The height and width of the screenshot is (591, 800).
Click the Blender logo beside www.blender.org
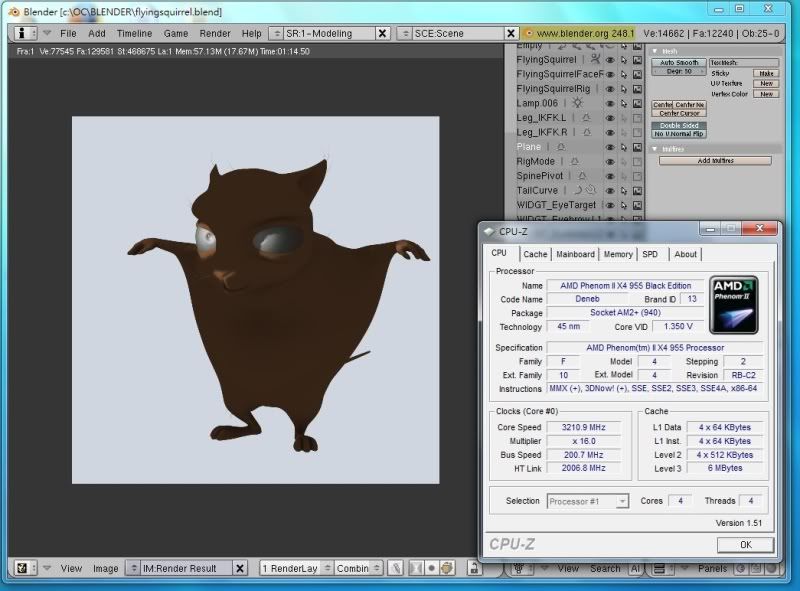[x=529, y=33]
